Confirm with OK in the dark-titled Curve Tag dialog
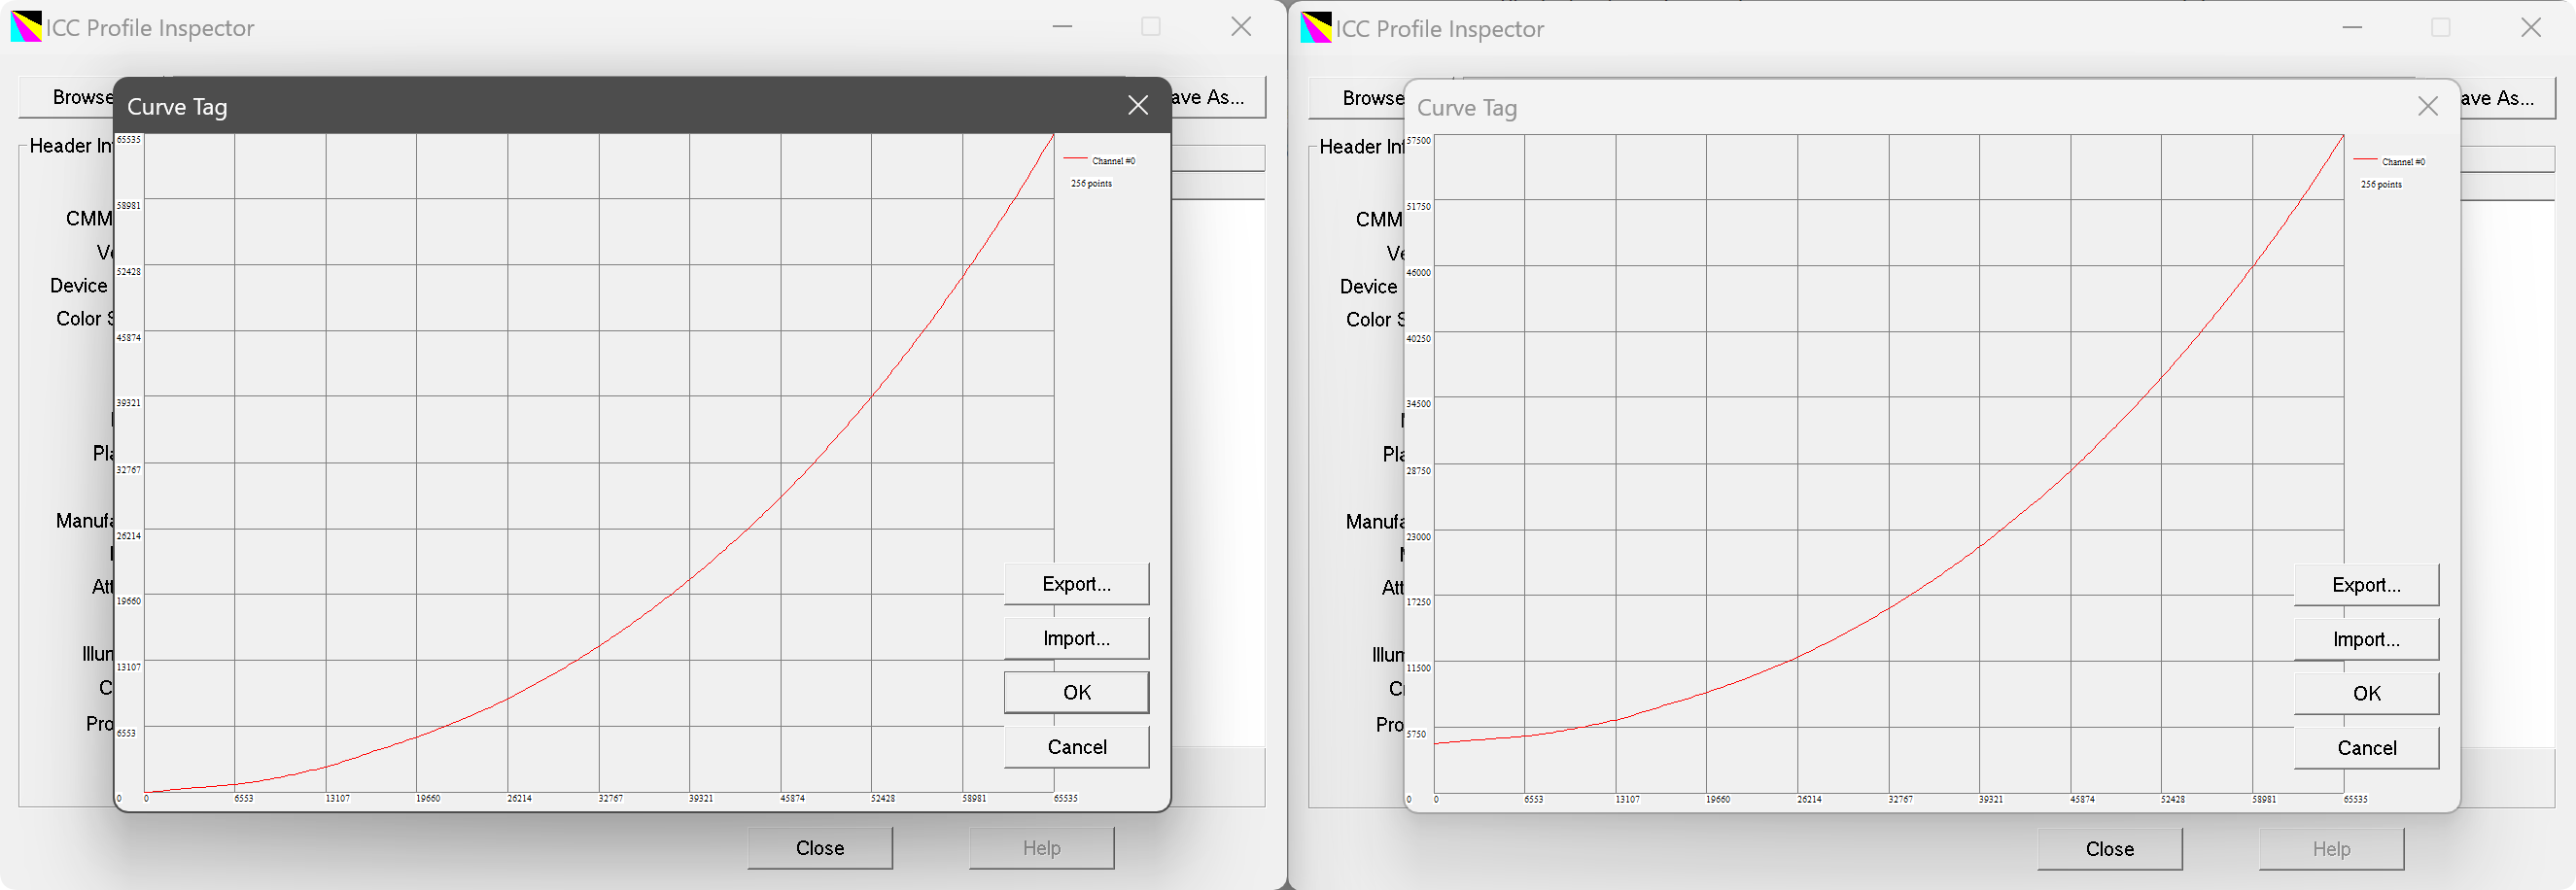 click(x=1076, y=692)
